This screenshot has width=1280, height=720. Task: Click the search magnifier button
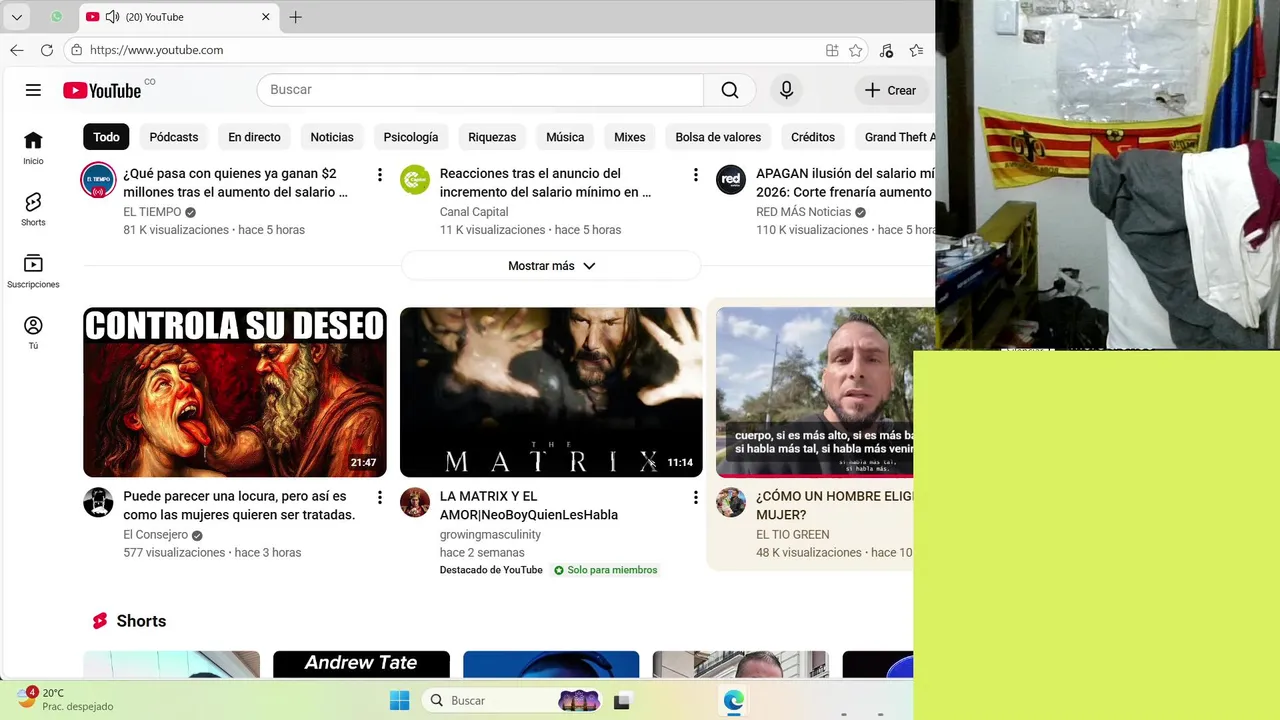[730, 90]
